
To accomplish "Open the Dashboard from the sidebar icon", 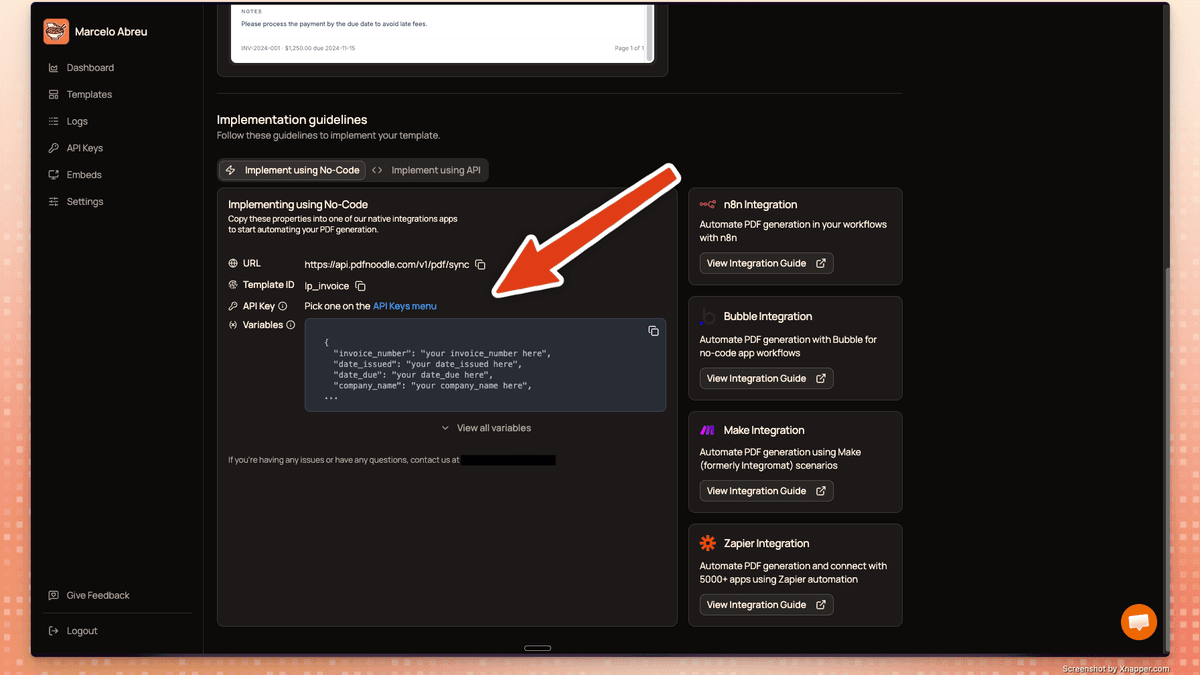I will click(52, 67).
